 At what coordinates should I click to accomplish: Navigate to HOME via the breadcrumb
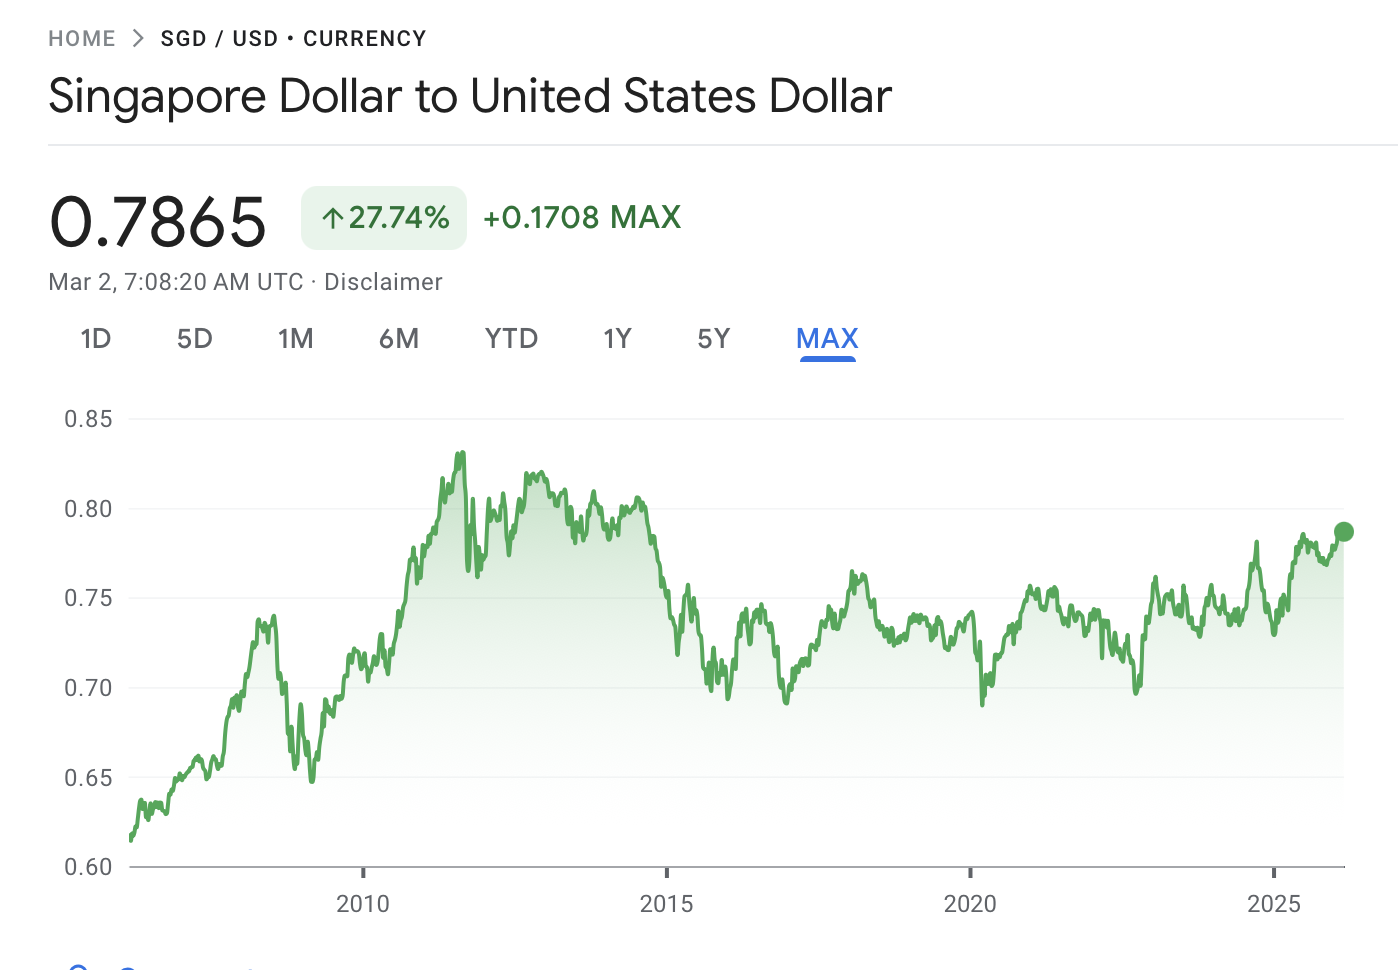click(82, 38)
